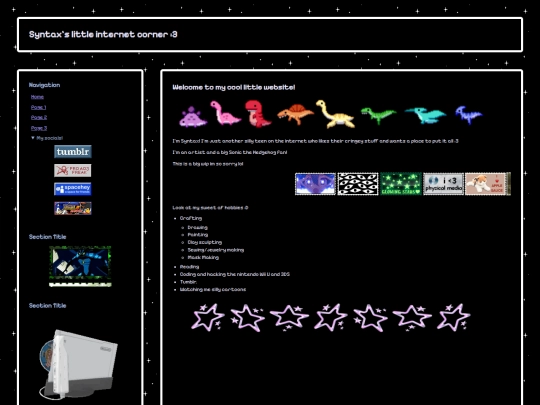Image resolution: width=540 pixels, height=405 pixels.
Task: Open Page 2 from the navigation
Action: point(39,117)
